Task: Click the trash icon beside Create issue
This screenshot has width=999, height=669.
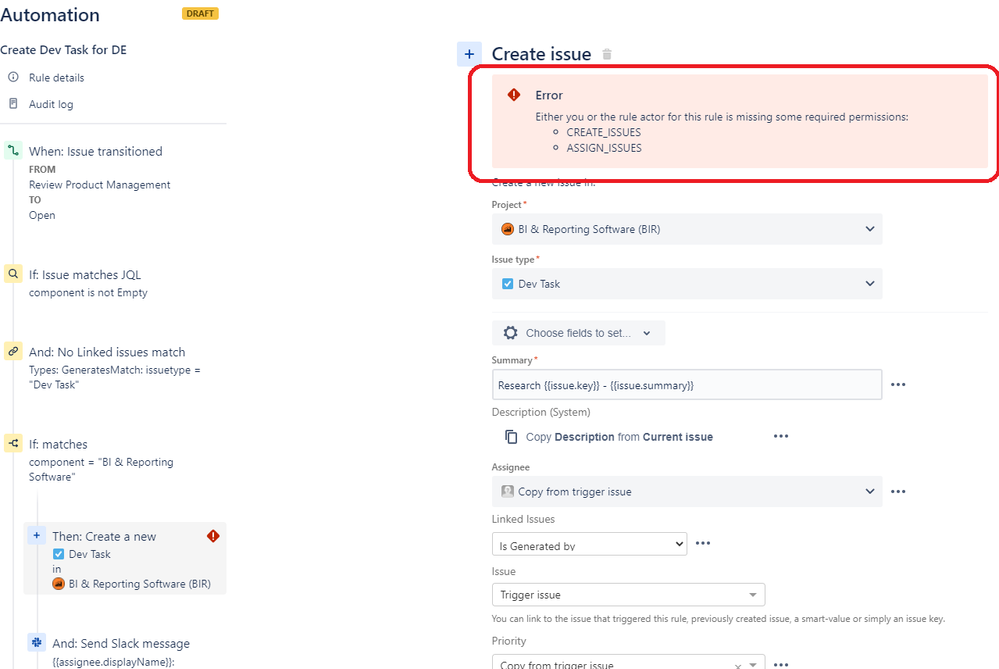Action: (607, 54)
